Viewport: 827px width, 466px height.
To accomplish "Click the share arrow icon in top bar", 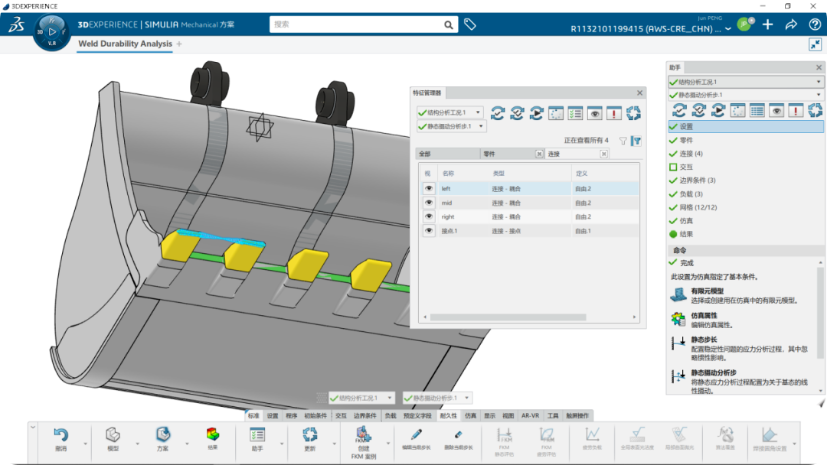I will [791, 24].
